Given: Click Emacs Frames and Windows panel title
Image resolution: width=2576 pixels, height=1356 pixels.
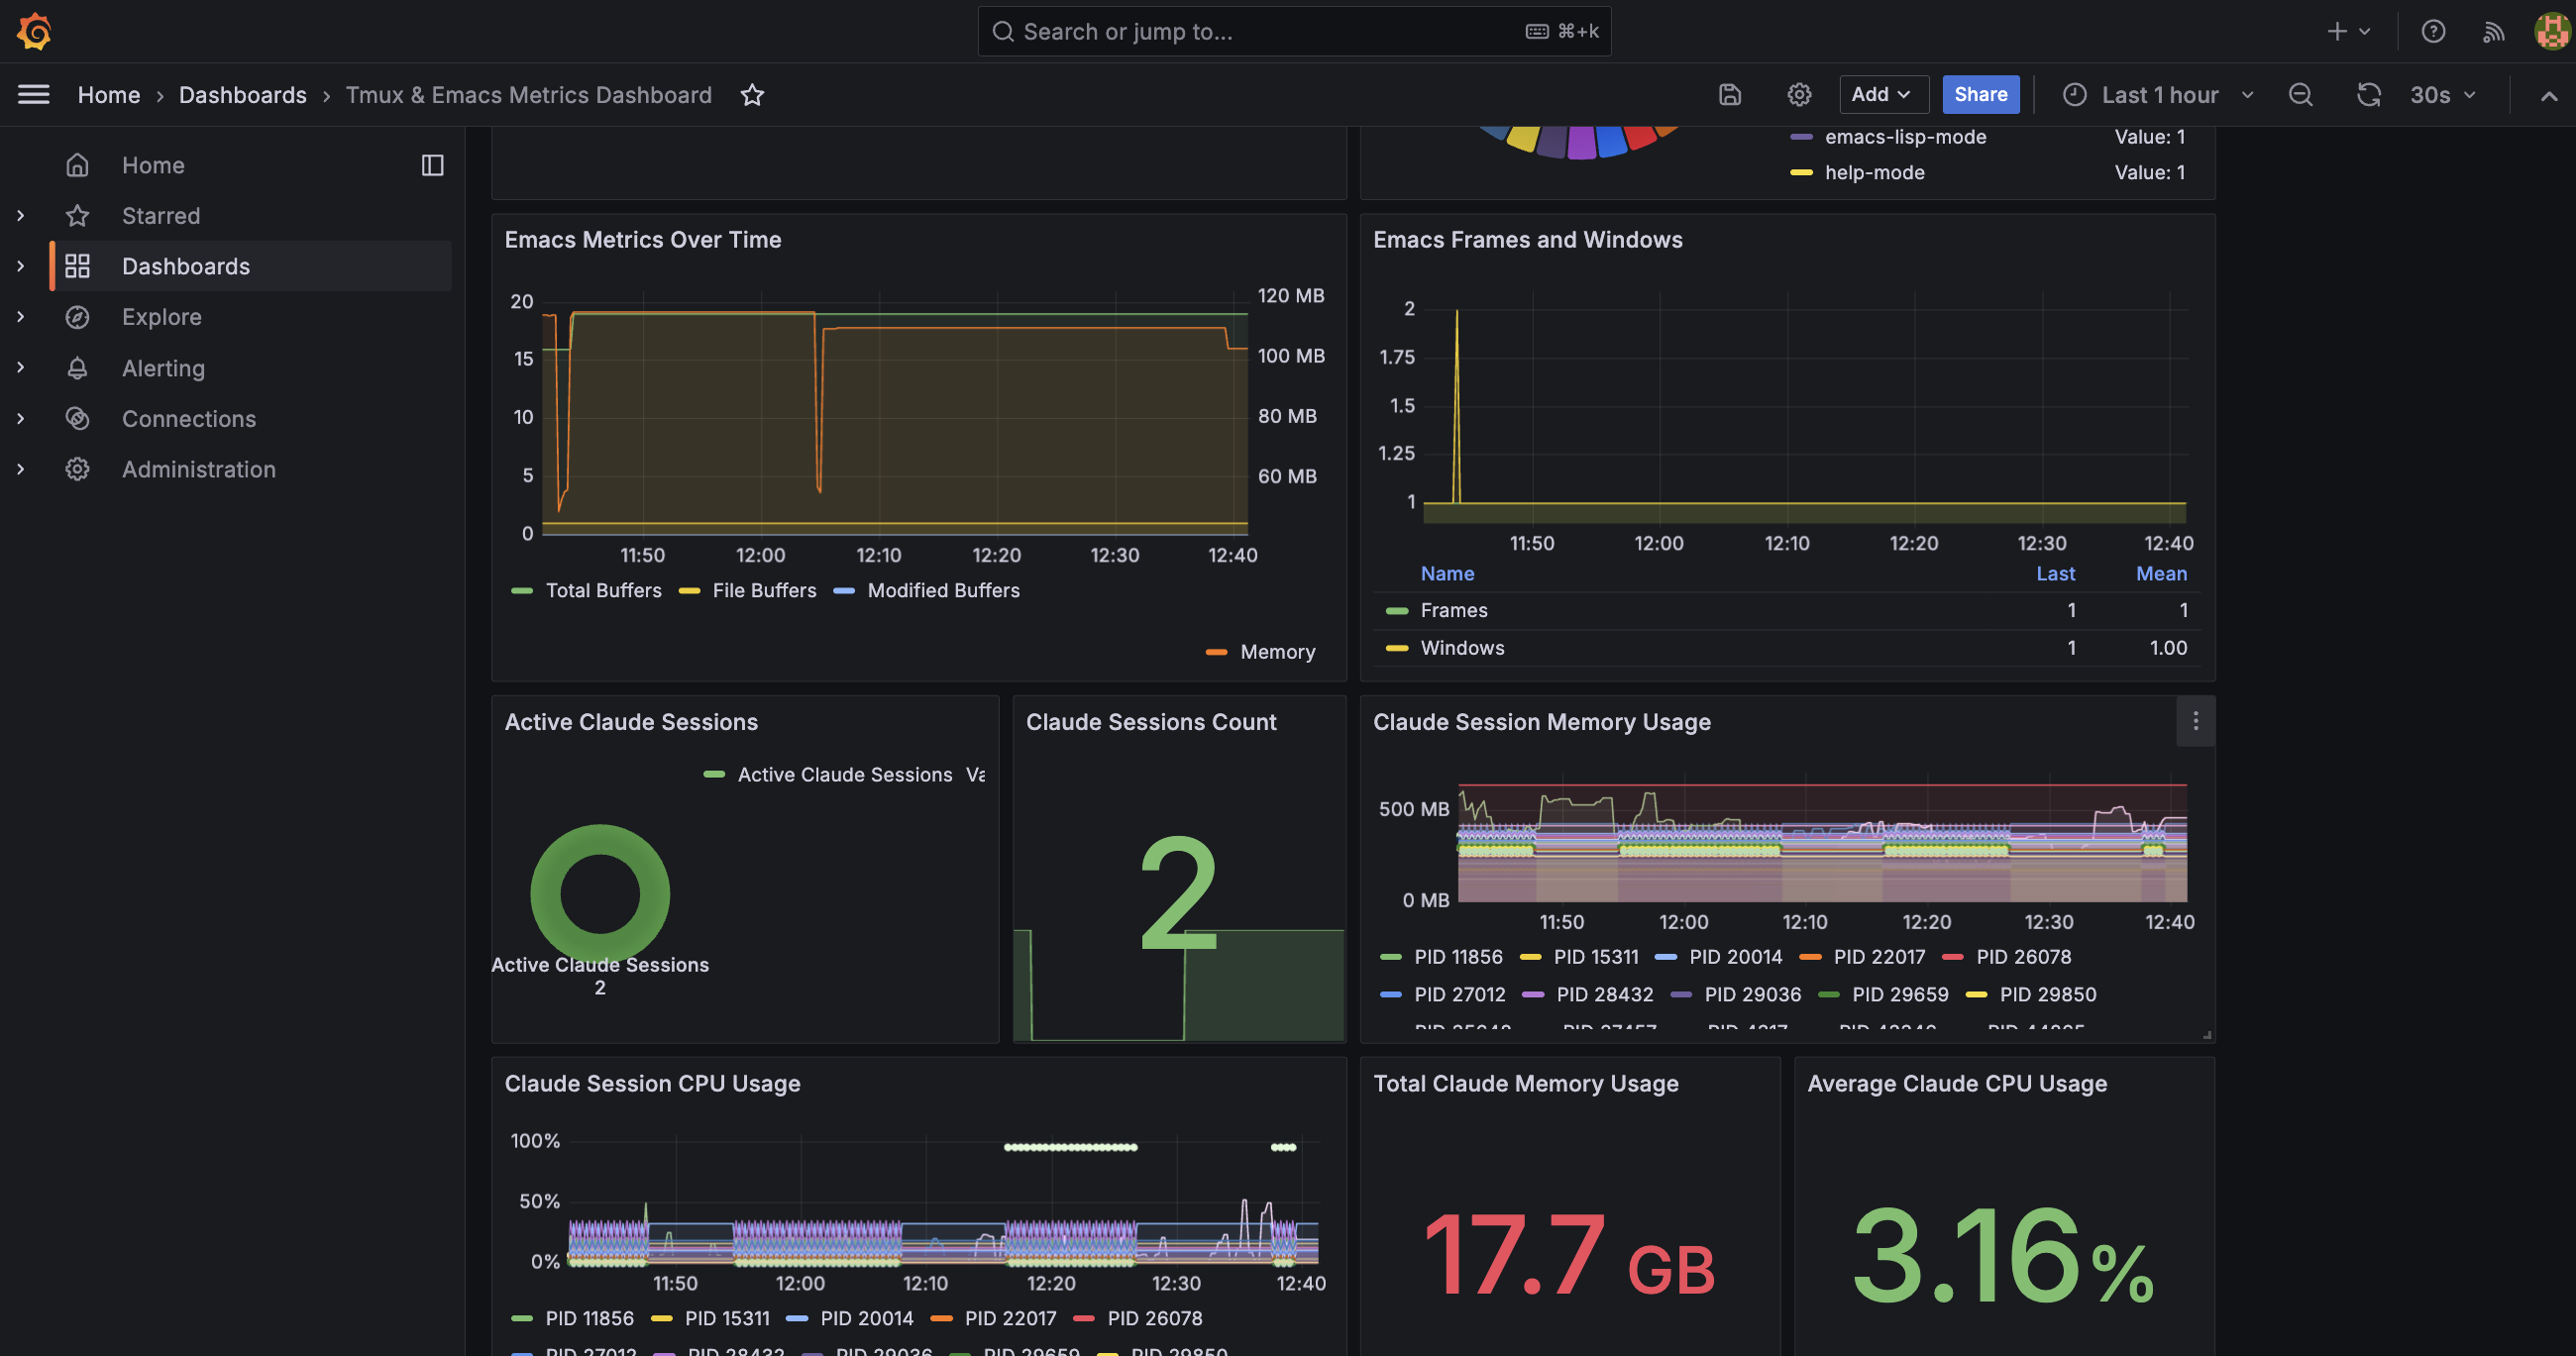Looking at the screenshot, I should coord(1527,240).
